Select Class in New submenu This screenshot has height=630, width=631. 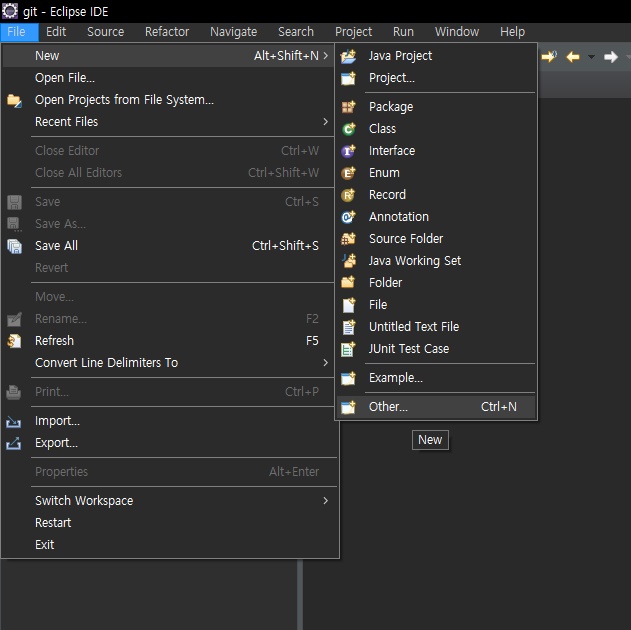[436, 129]
